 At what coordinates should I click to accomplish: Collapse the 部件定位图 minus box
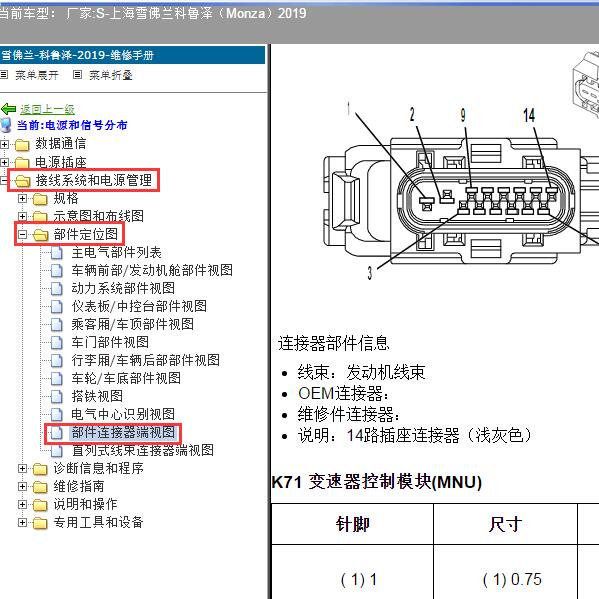pyautogui.click(x=23, y=234)
